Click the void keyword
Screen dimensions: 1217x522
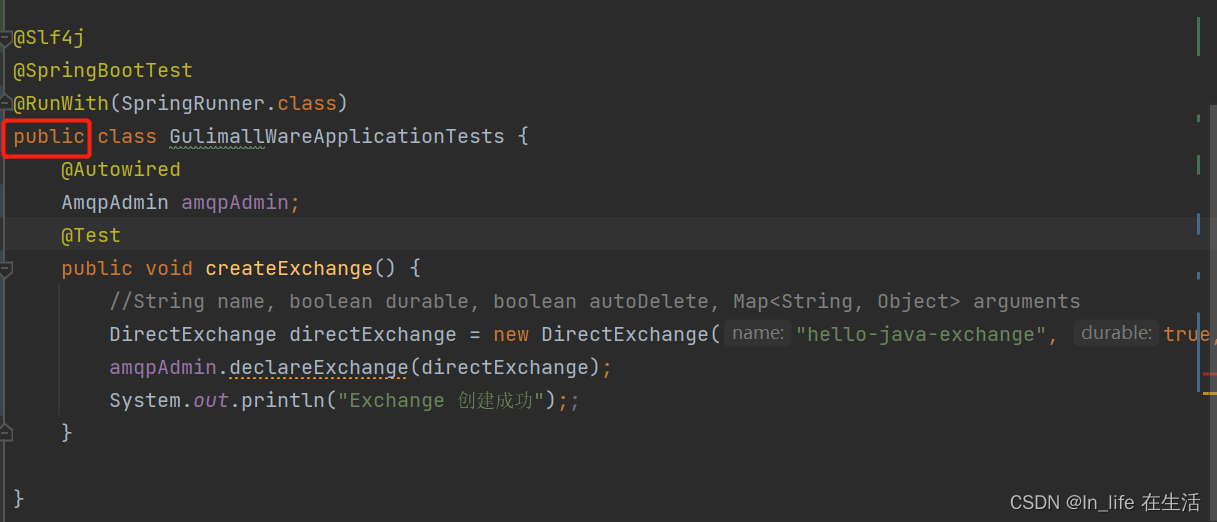[169, 268]
